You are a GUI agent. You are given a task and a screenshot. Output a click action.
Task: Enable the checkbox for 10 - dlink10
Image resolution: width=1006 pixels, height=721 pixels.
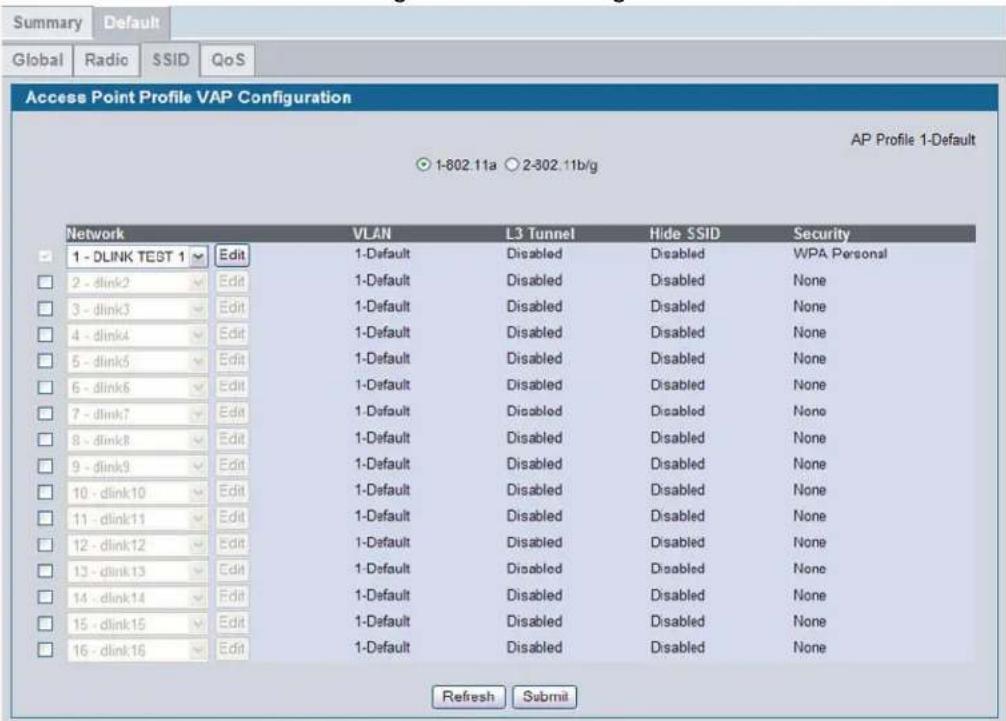[45, 493]
